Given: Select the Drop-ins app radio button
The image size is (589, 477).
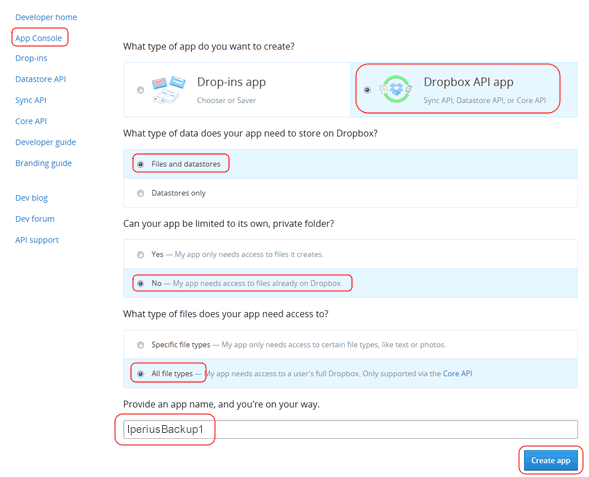Looking at the screenshot, I should [x=140, y=90].
